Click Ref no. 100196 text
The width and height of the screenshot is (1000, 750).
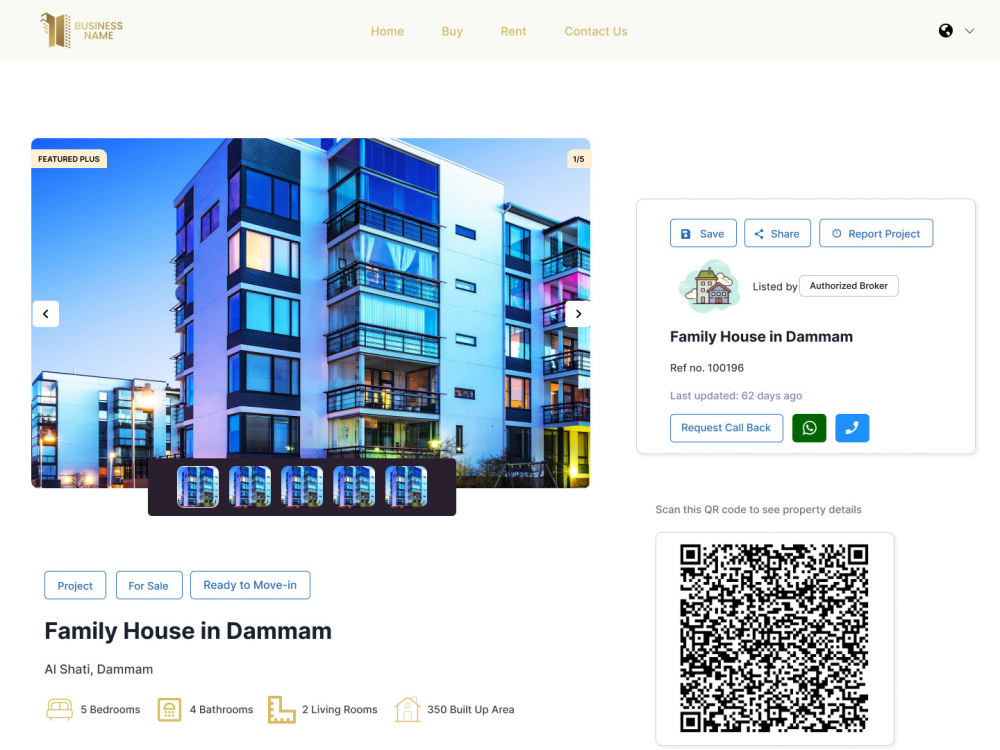[707, 368]
